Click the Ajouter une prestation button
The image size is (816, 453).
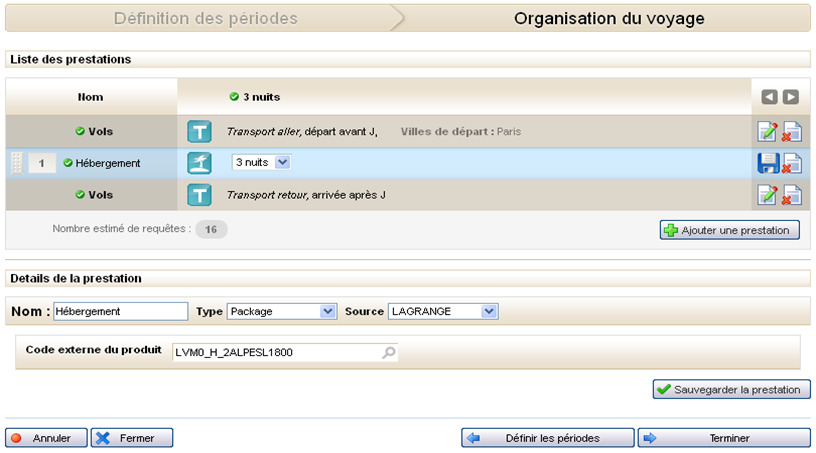[x=730, y=230]
